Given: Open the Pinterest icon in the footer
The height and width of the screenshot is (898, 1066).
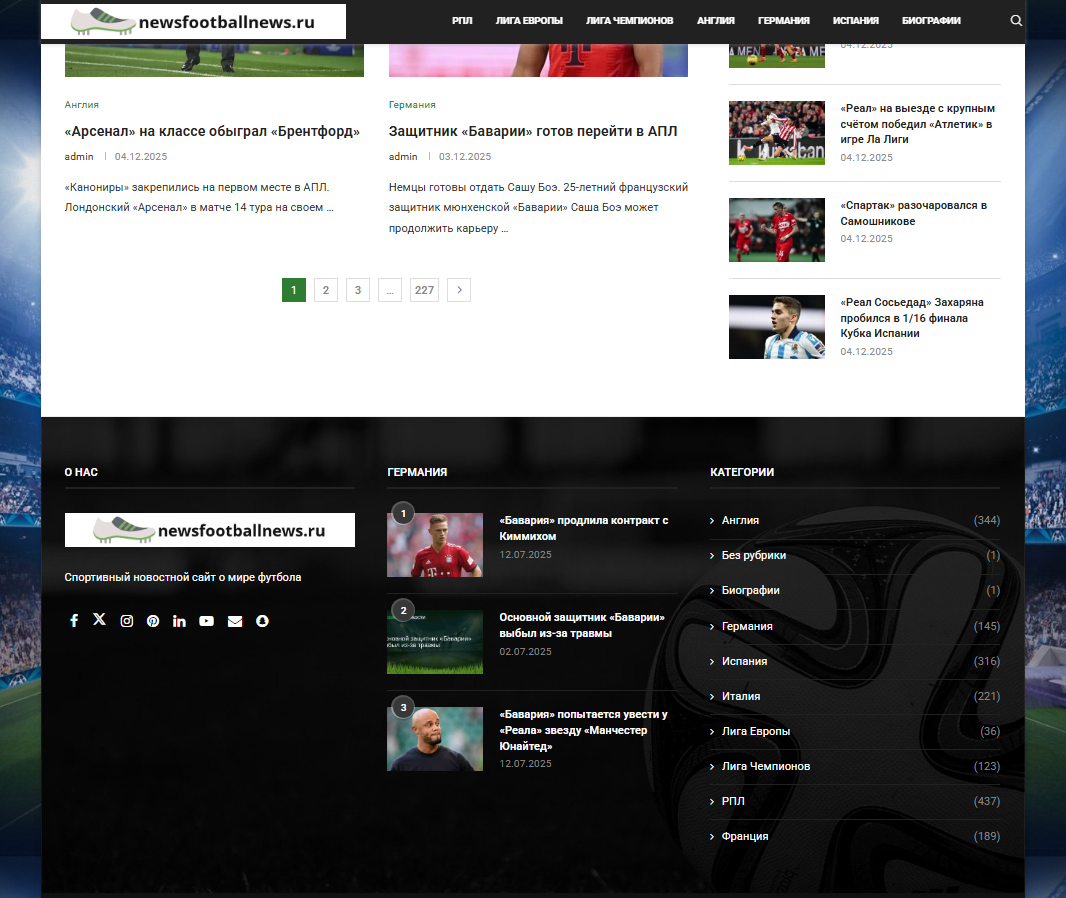Looking at the screenshot, I should (153, 621).
